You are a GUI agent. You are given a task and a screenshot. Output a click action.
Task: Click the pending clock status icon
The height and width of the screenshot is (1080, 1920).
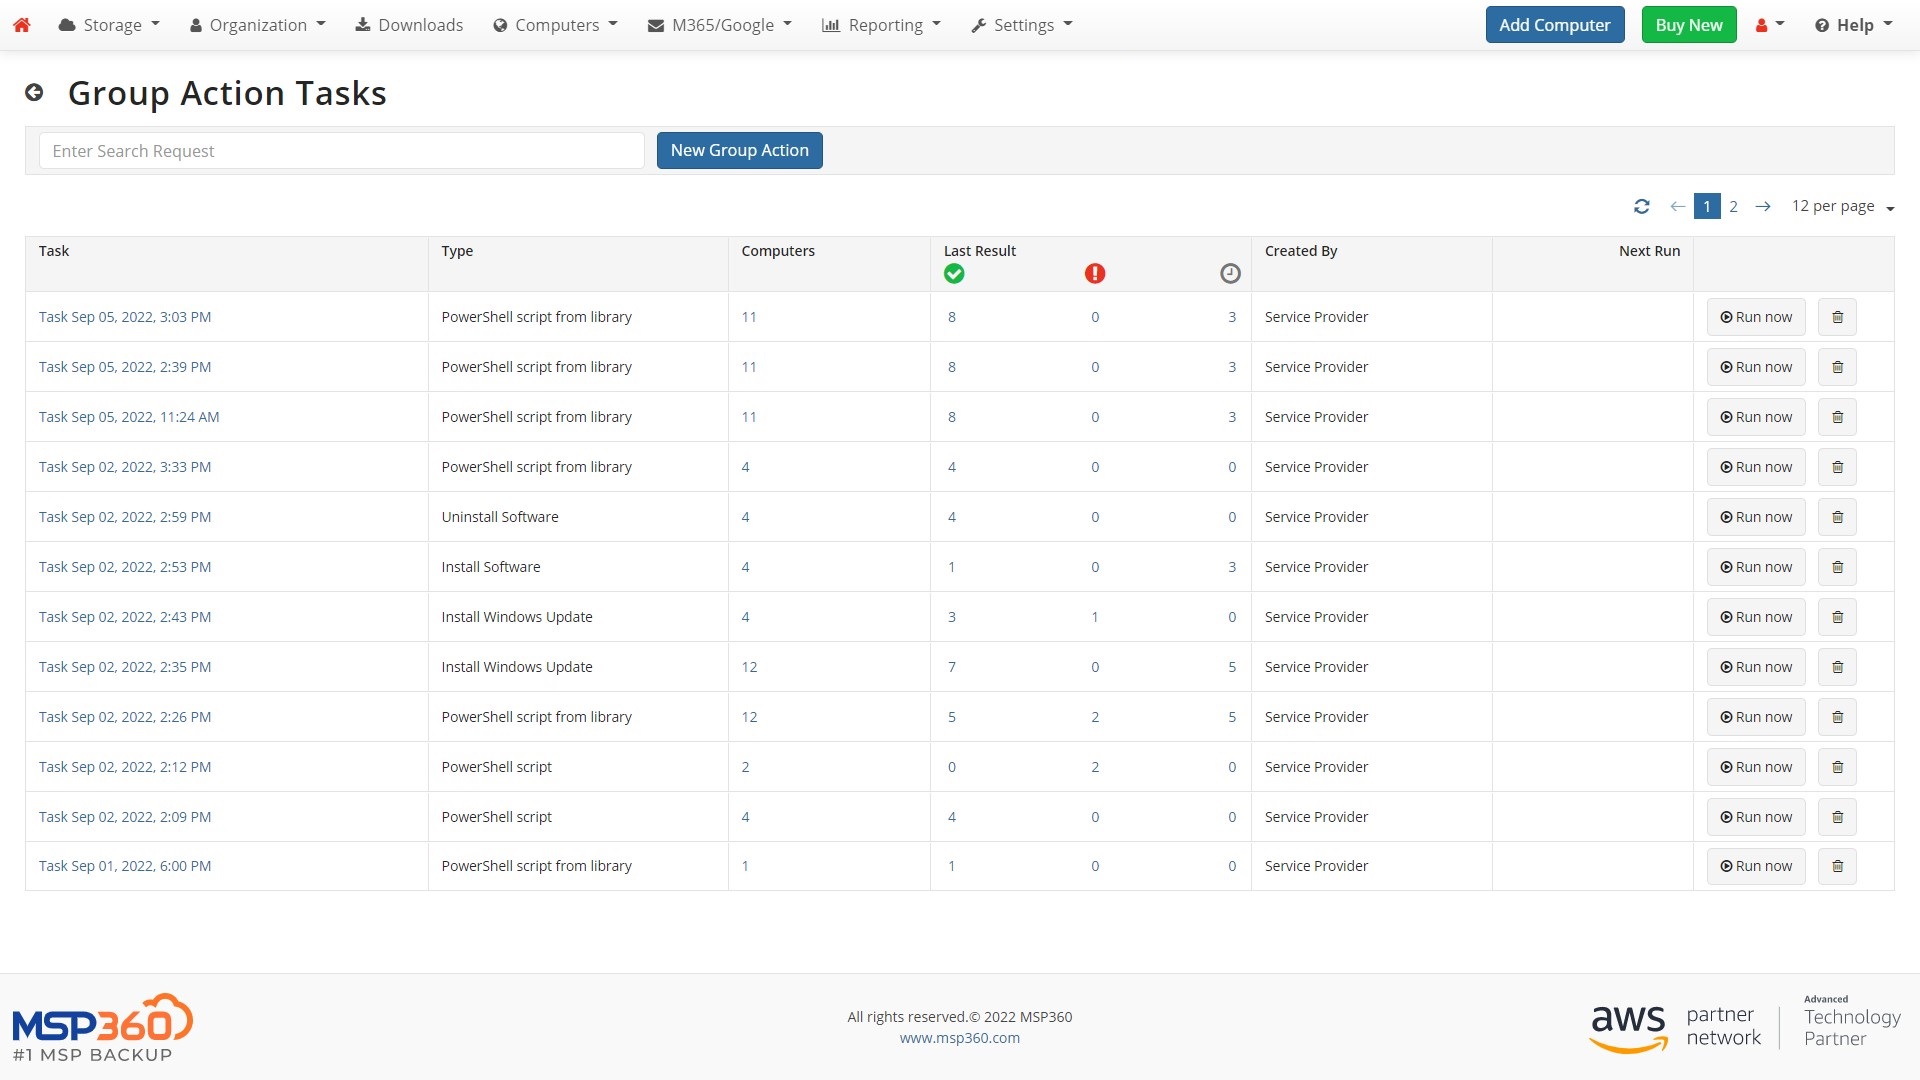[x=1230, y=273]
